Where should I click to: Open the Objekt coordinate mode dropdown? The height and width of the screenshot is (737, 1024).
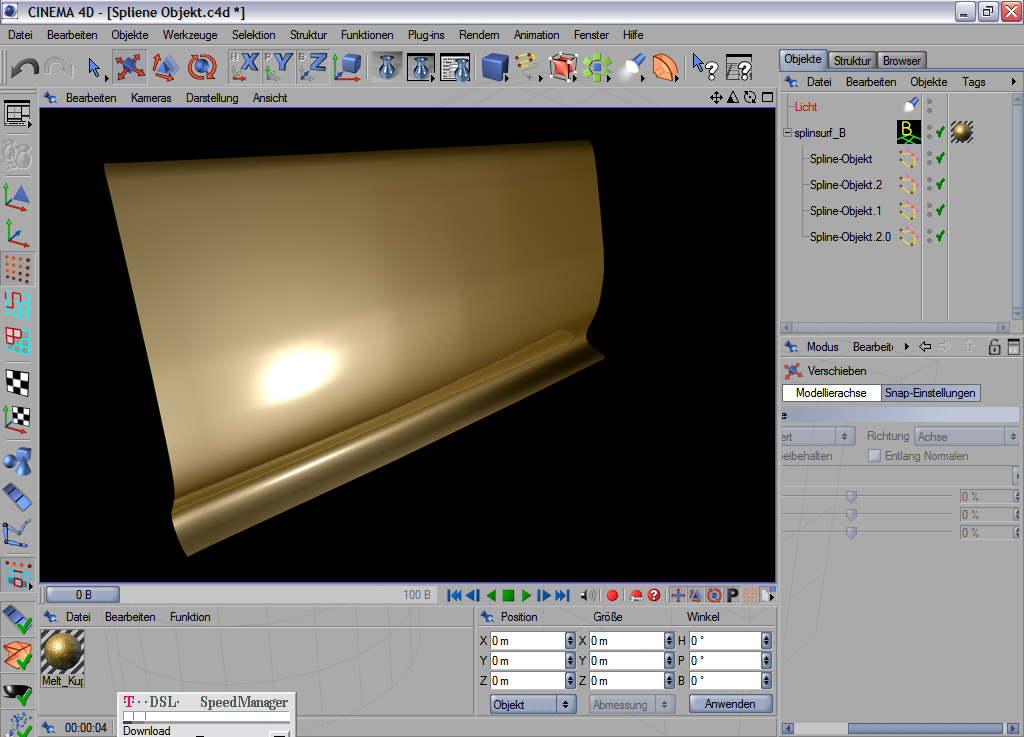coord(533,704)
